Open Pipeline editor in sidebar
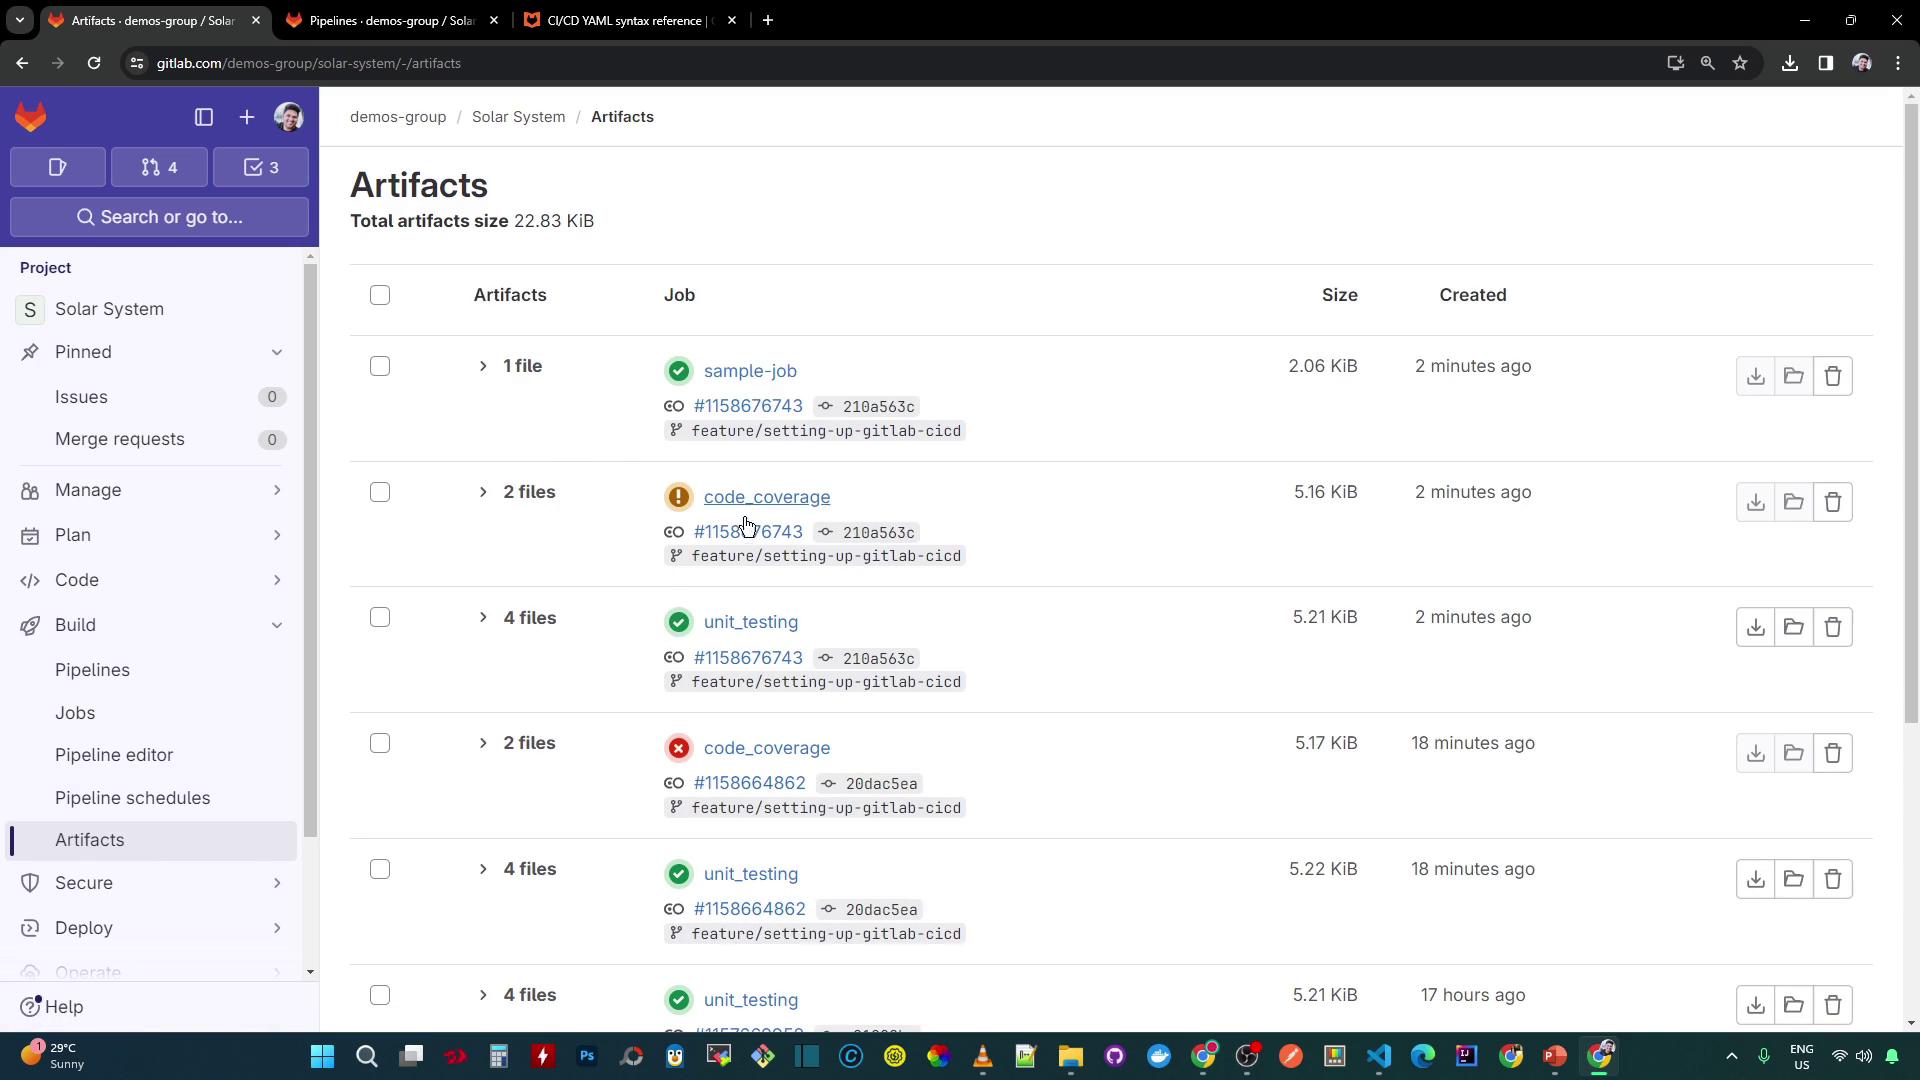1920x1080 pixels. pos(114,755)
